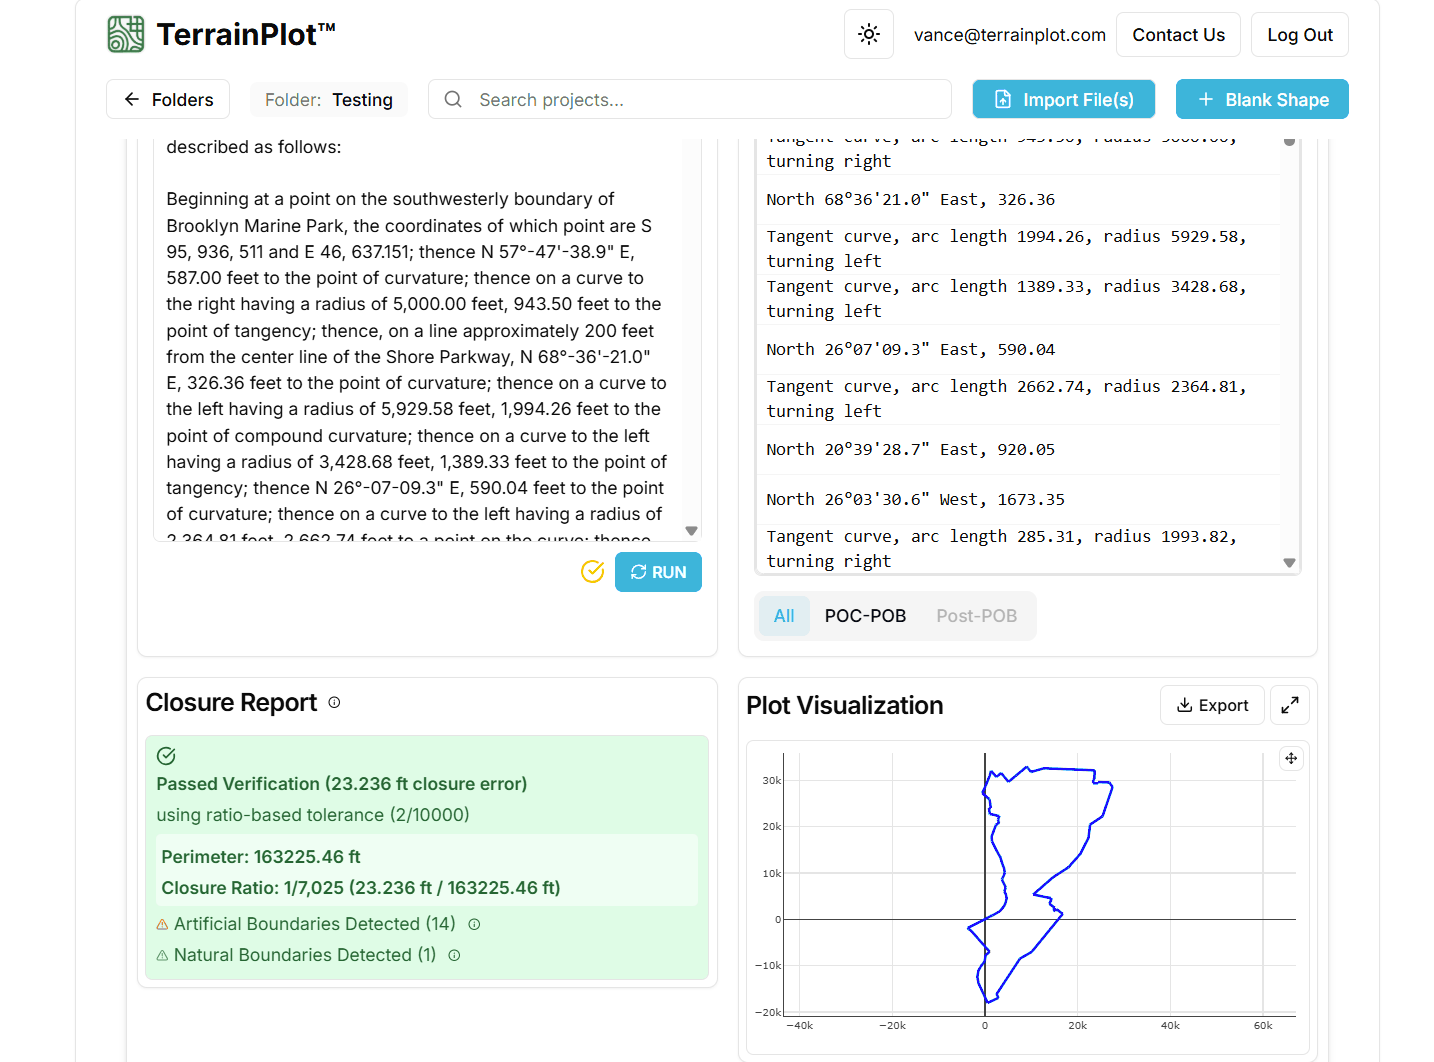Screen dimensions: 1434x1062
Task: Click Natural Boundaries info icon
Action: click(x=454, y=955)
